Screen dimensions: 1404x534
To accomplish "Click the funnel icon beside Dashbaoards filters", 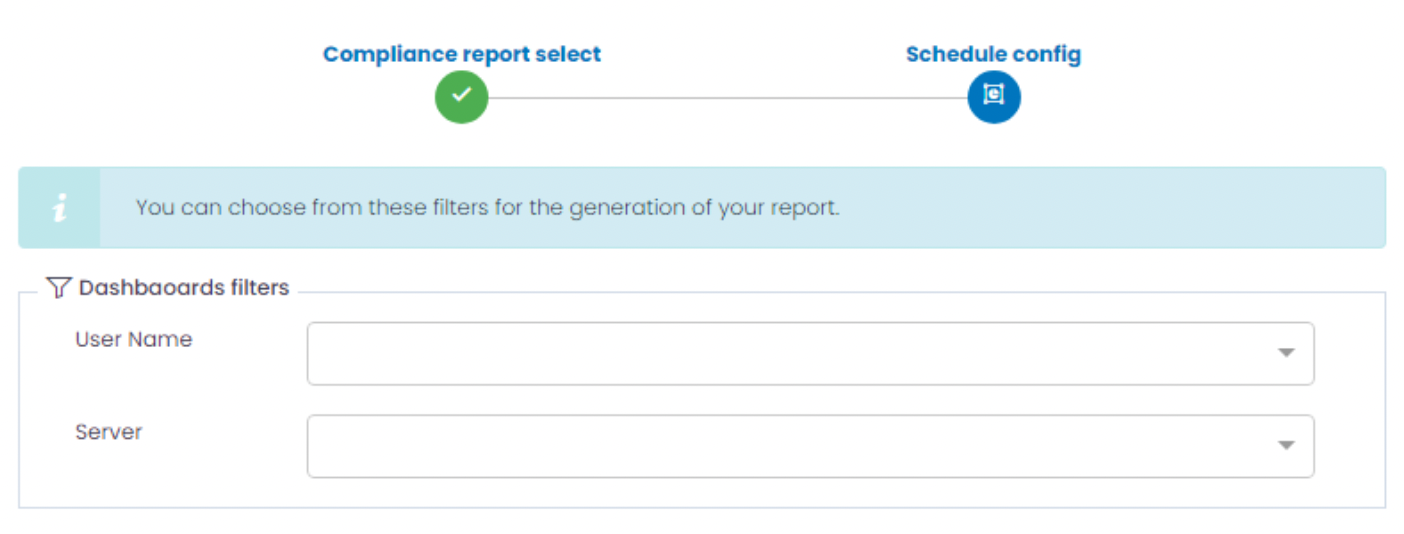I will [x=58, y=288].
